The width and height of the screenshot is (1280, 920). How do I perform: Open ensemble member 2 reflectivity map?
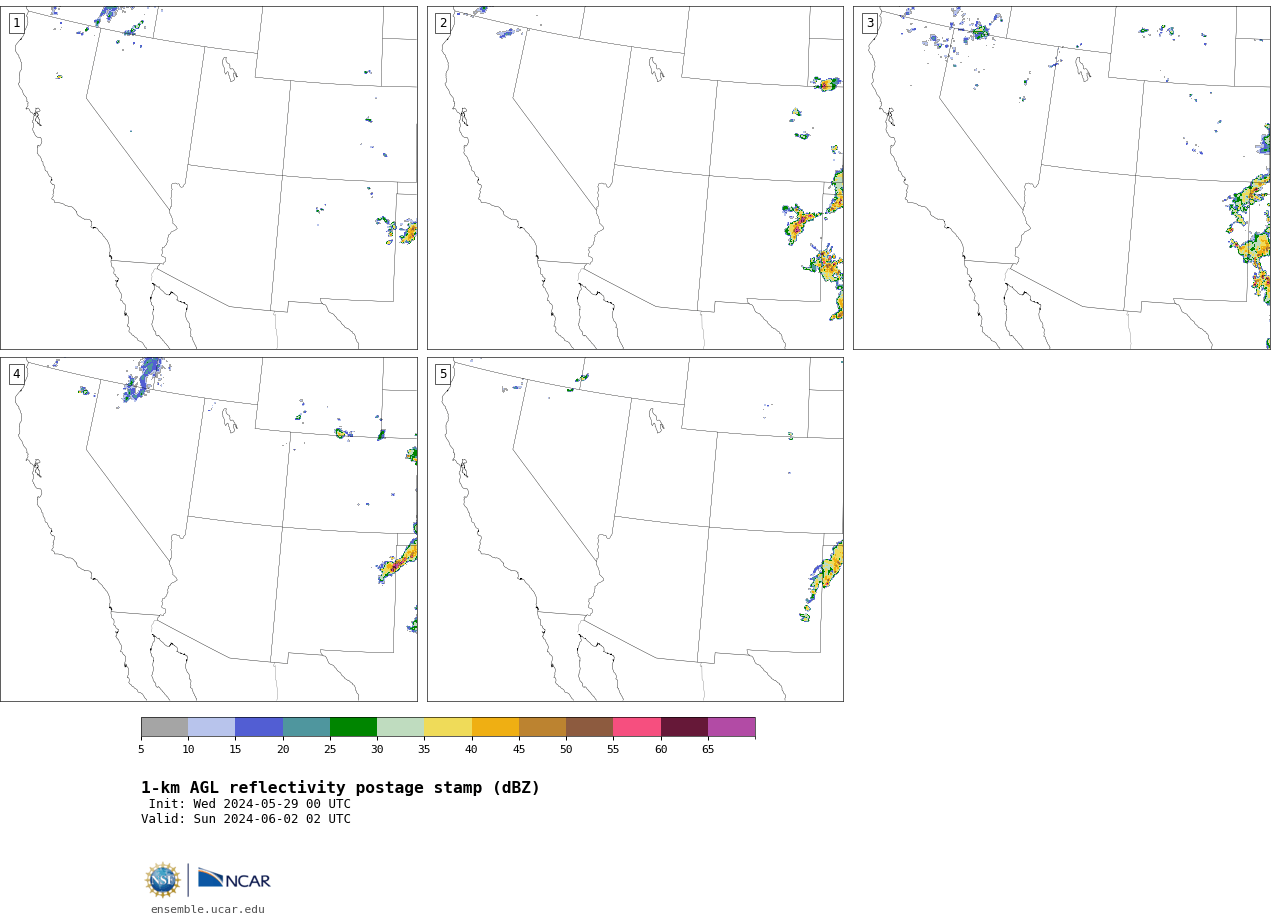point(635,178)
